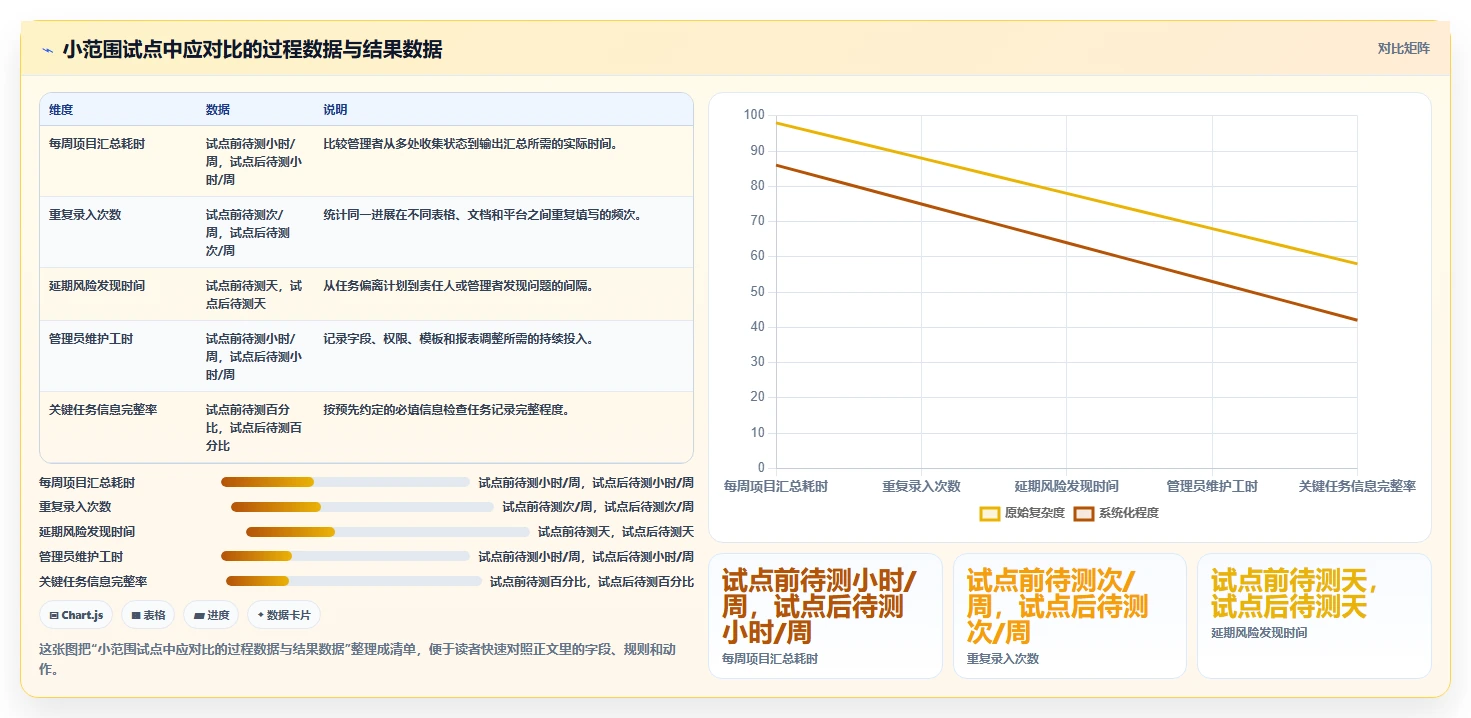Image resolution: width=1471 pixels, height=718 pixels.
Task: Open the 延期风险发现时间 data card
Action: coord(1314,616)
